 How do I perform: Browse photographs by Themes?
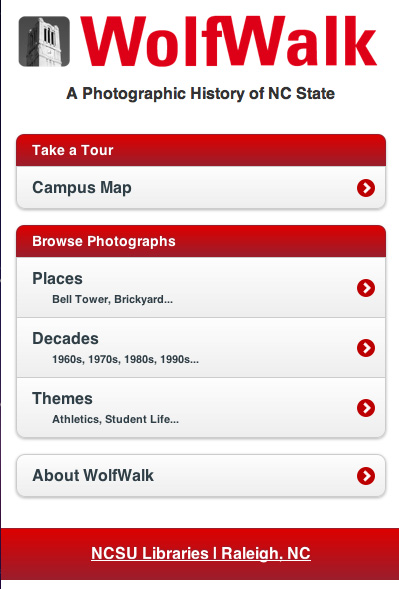(x=201, y=408)
